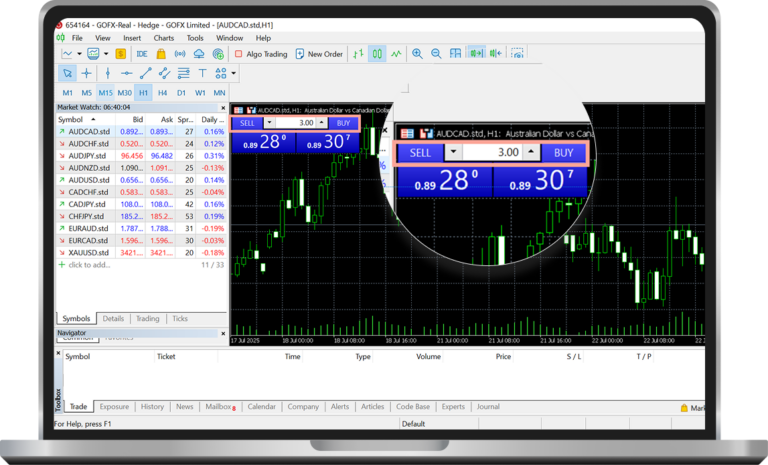Sort Market Watch by Daily change column
The image size is (768, 465).
coord(212,120)
